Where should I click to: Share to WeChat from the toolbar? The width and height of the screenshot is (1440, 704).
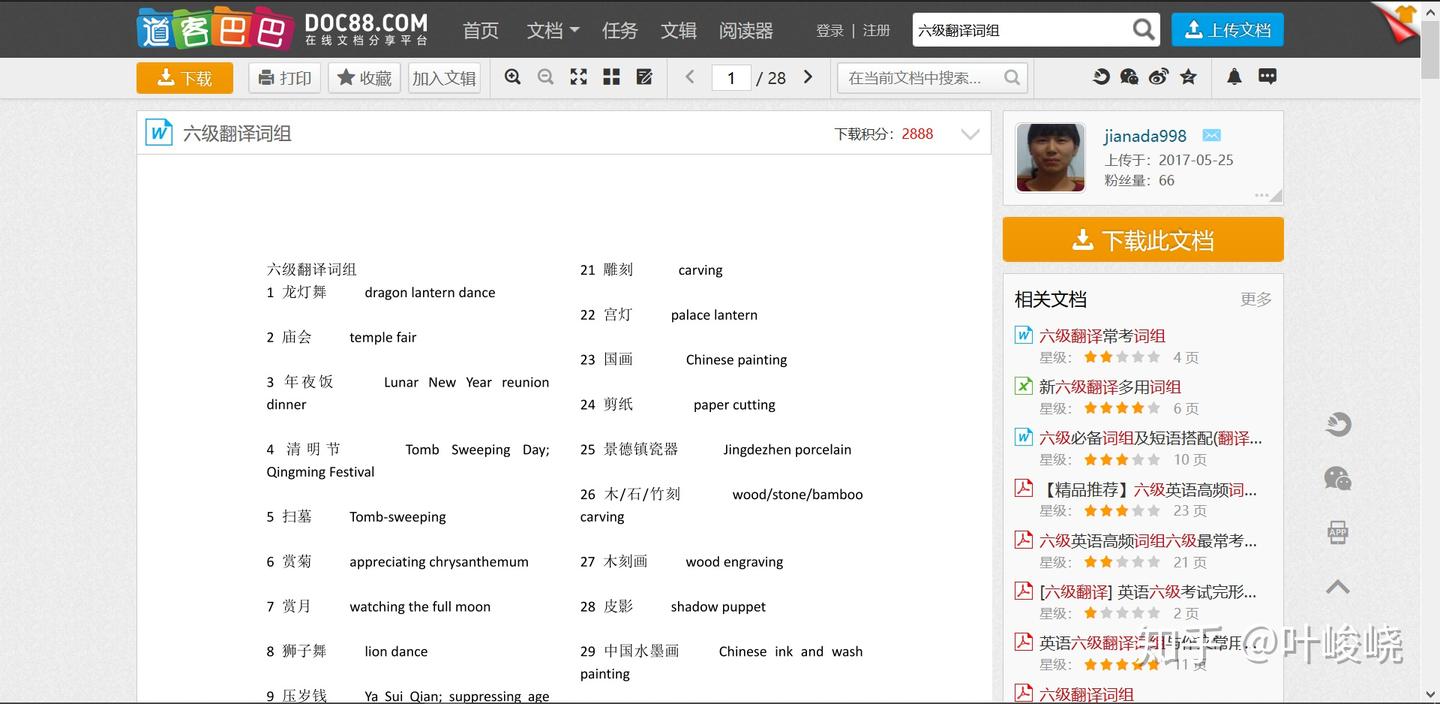(1130, 76)
